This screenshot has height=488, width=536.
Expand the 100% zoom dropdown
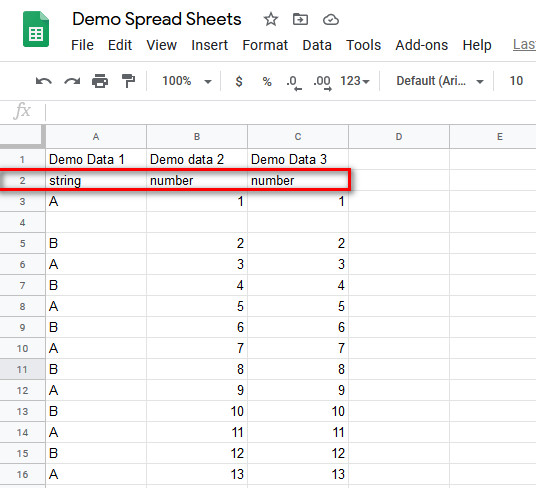point(187,81)
